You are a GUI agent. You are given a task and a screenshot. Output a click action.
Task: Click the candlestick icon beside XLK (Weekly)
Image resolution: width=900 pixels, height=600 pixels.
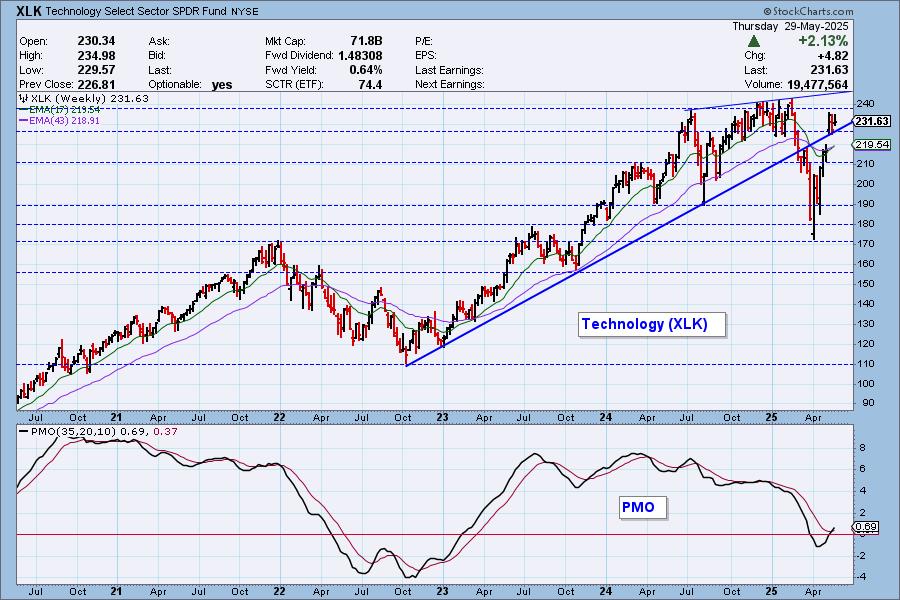tap(24, 98)
